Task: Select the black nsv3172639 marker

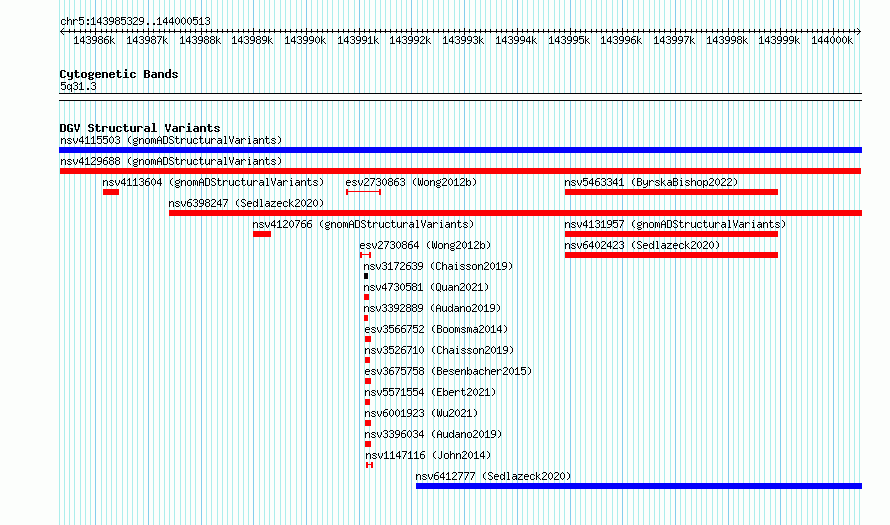Action: (x=366, y=276)
